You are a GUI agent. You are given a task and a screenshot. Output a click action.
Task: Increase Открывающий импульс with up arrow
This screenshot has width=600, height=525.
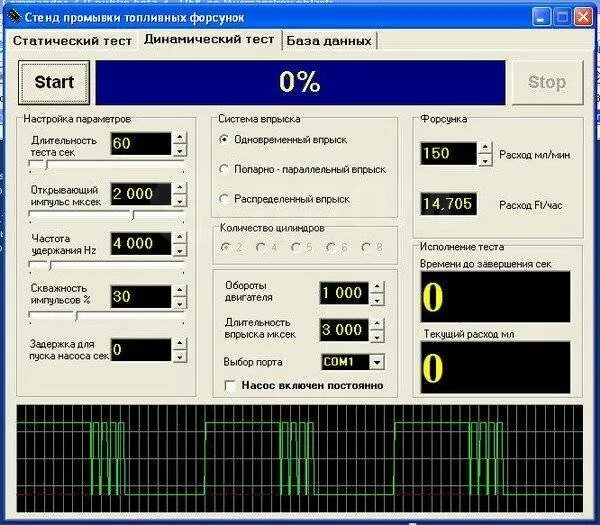click(x=179, y=188)
